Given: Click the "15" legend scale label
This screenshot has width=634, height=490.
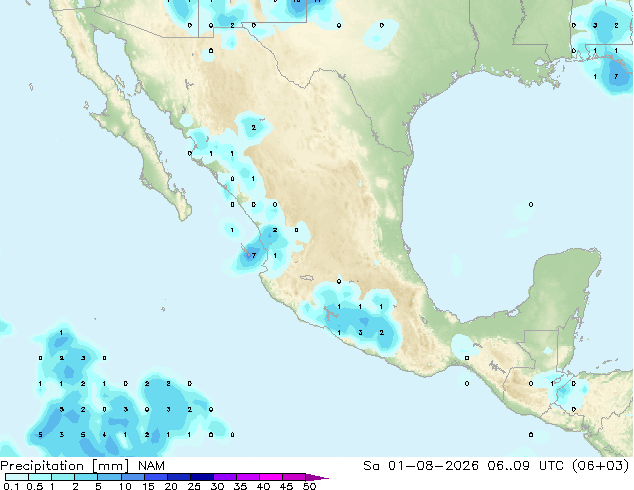Looking at the screenshot, I should pyautogui.click(x=148, y=486).
